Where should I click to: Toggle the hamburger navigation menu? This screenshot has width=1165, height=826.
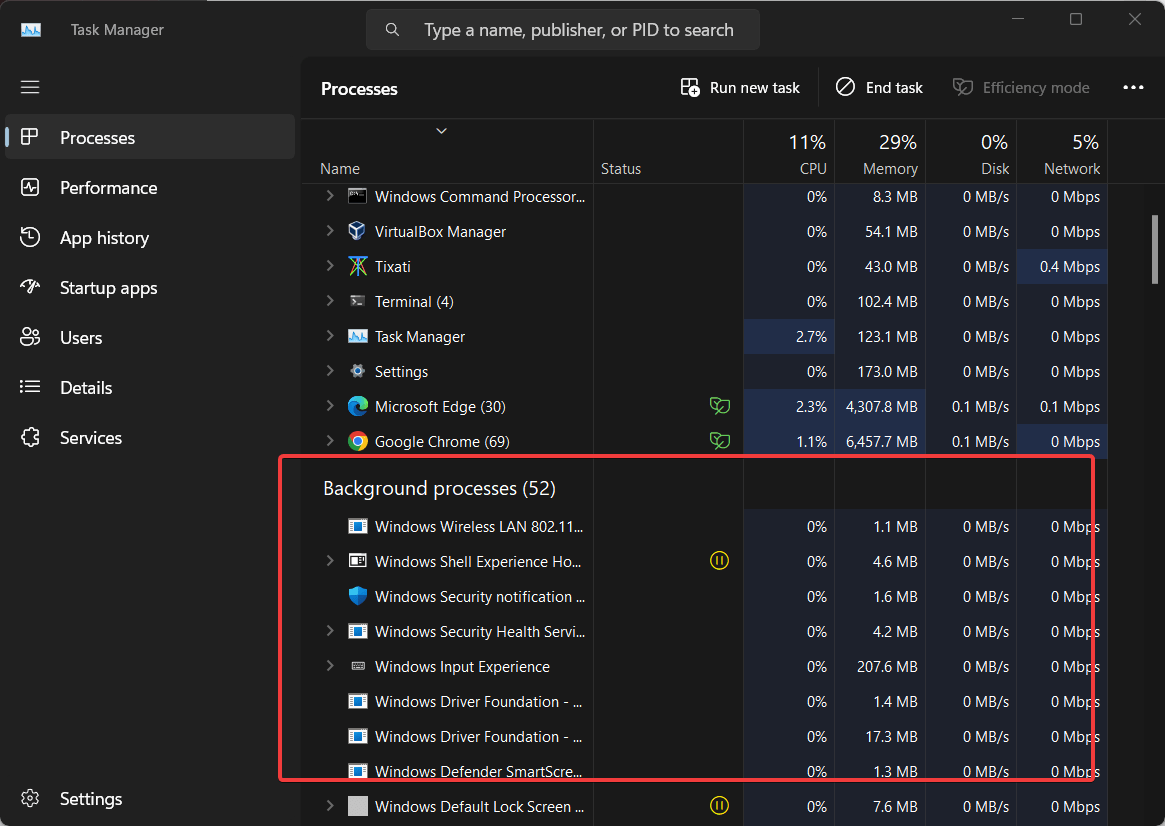click(29, 87)
